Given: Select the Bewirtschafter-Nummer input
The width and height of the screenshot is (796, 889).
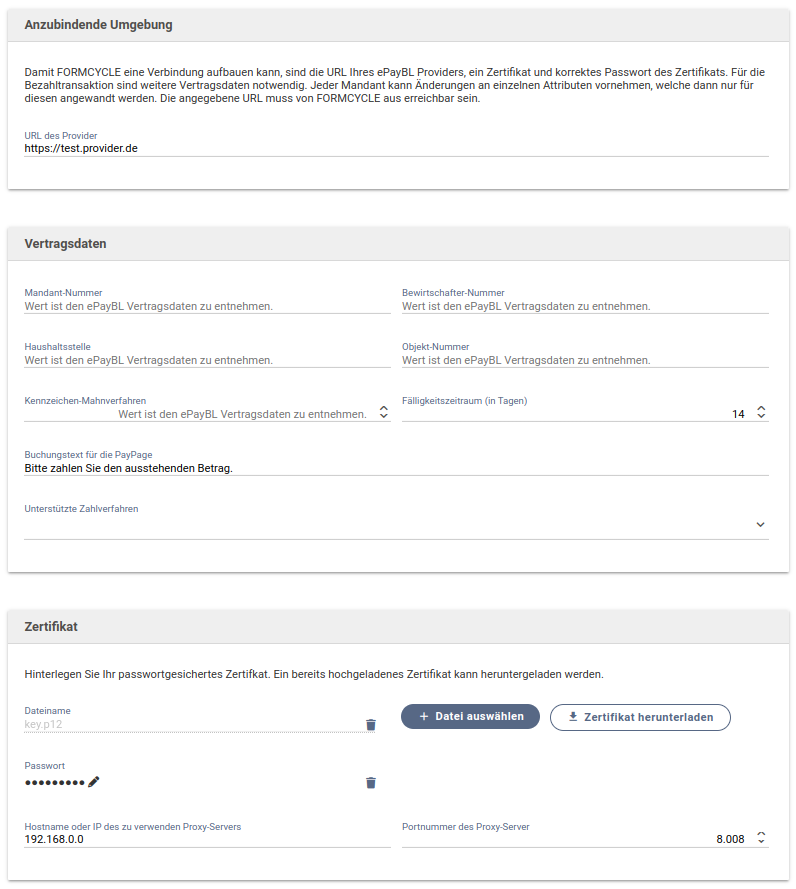Looking at the screenshot, I should [x=585, y=306].
